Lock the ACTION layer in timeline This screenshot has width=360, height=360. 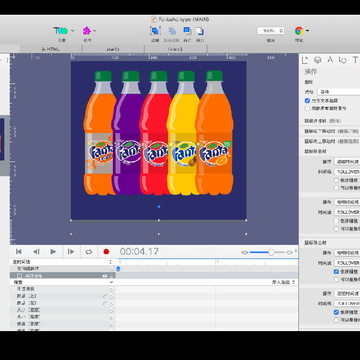(111, 276)
